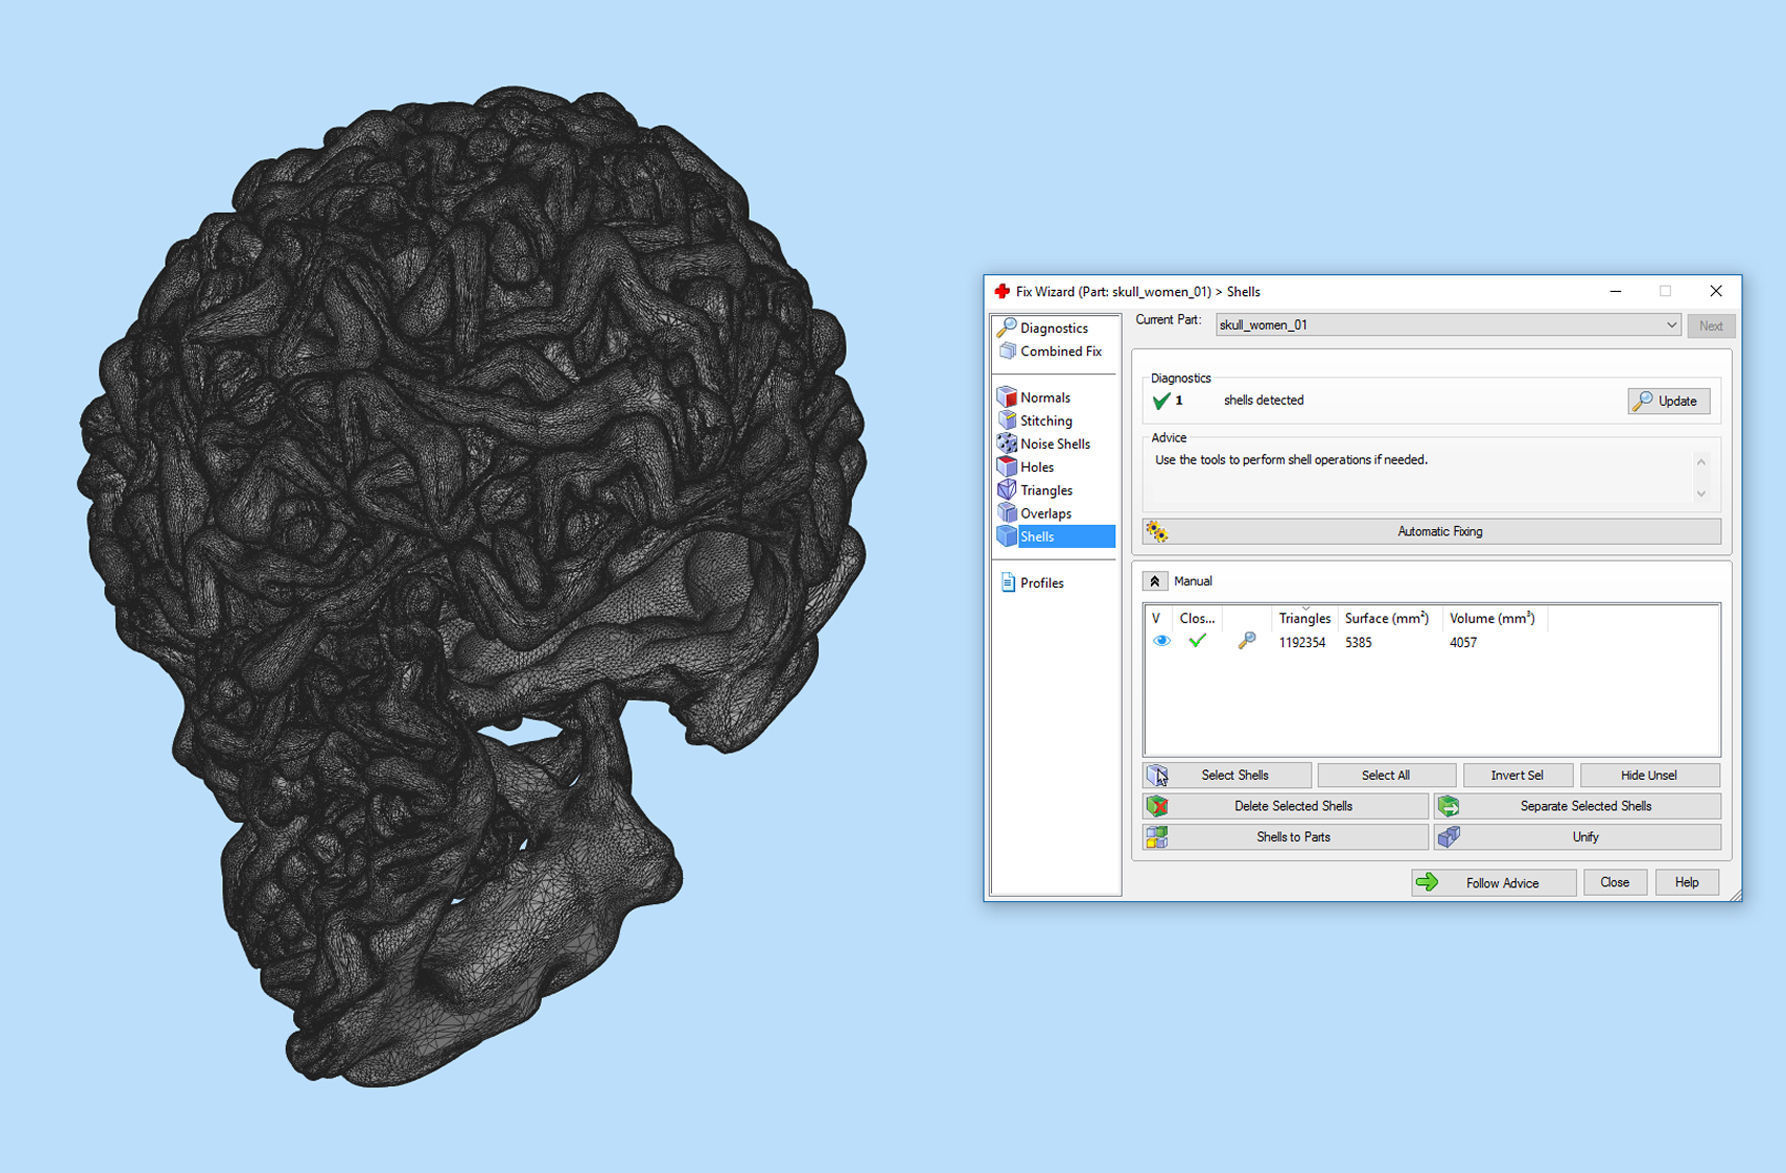Close the Fix Wizard via Close button
The width and height of the screenshot is (1786, 1173).
[x=1615, y=882]
